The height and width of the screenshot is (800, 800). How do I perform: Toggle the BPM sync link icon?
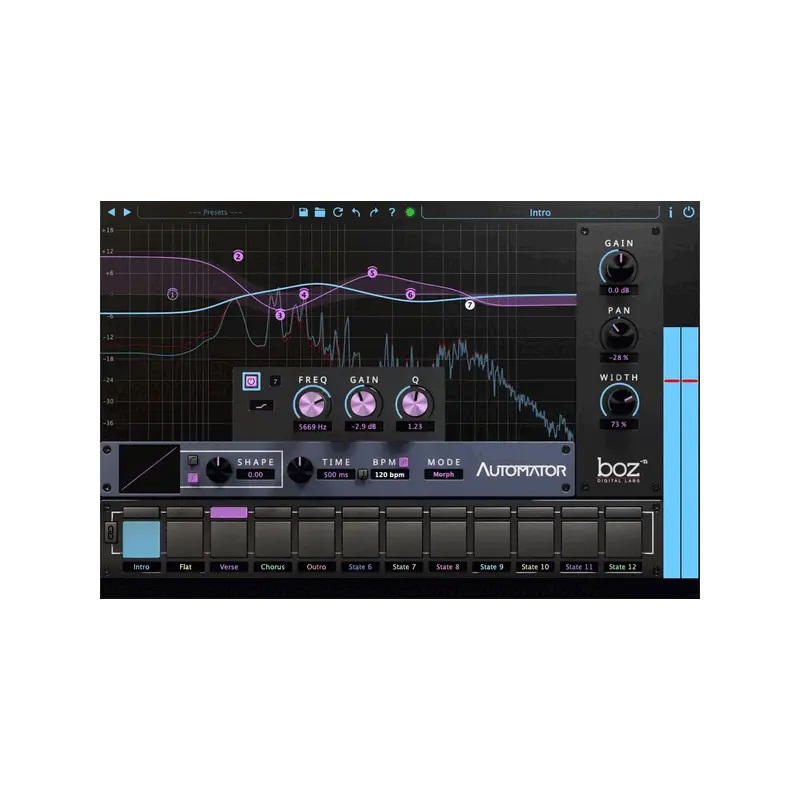(x=404, y=462)
